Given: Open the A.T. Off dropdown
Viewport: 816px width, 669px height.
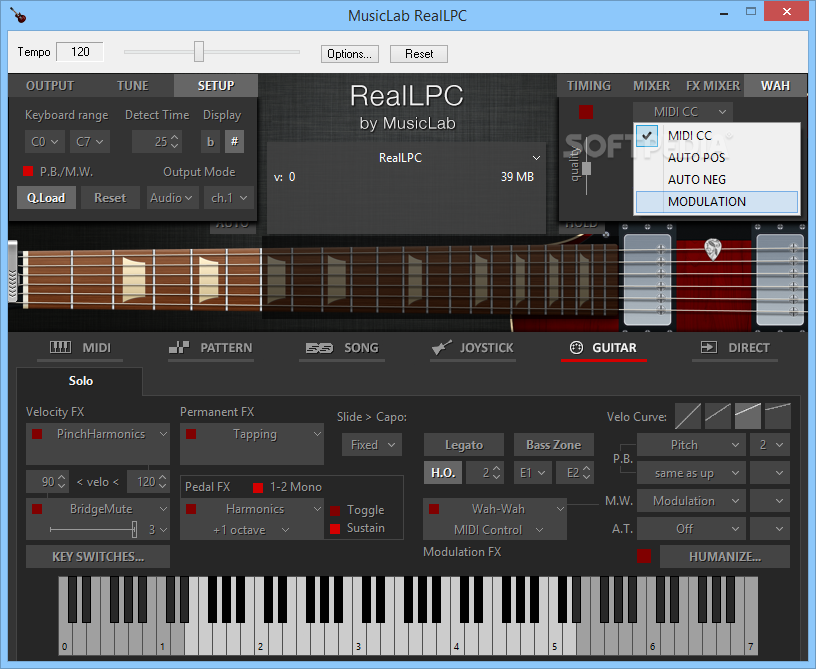Looking at the screenshot, I should [x=691, y=529].
